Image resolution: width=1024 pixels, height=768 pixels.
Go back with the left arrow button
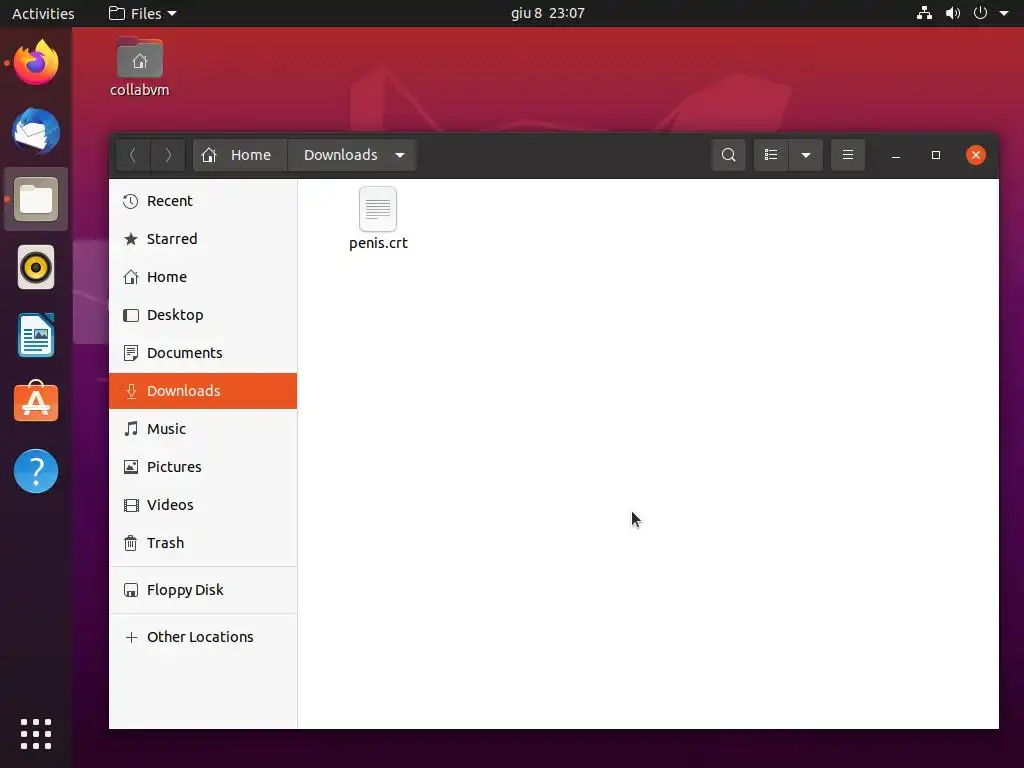pos(133,155)
